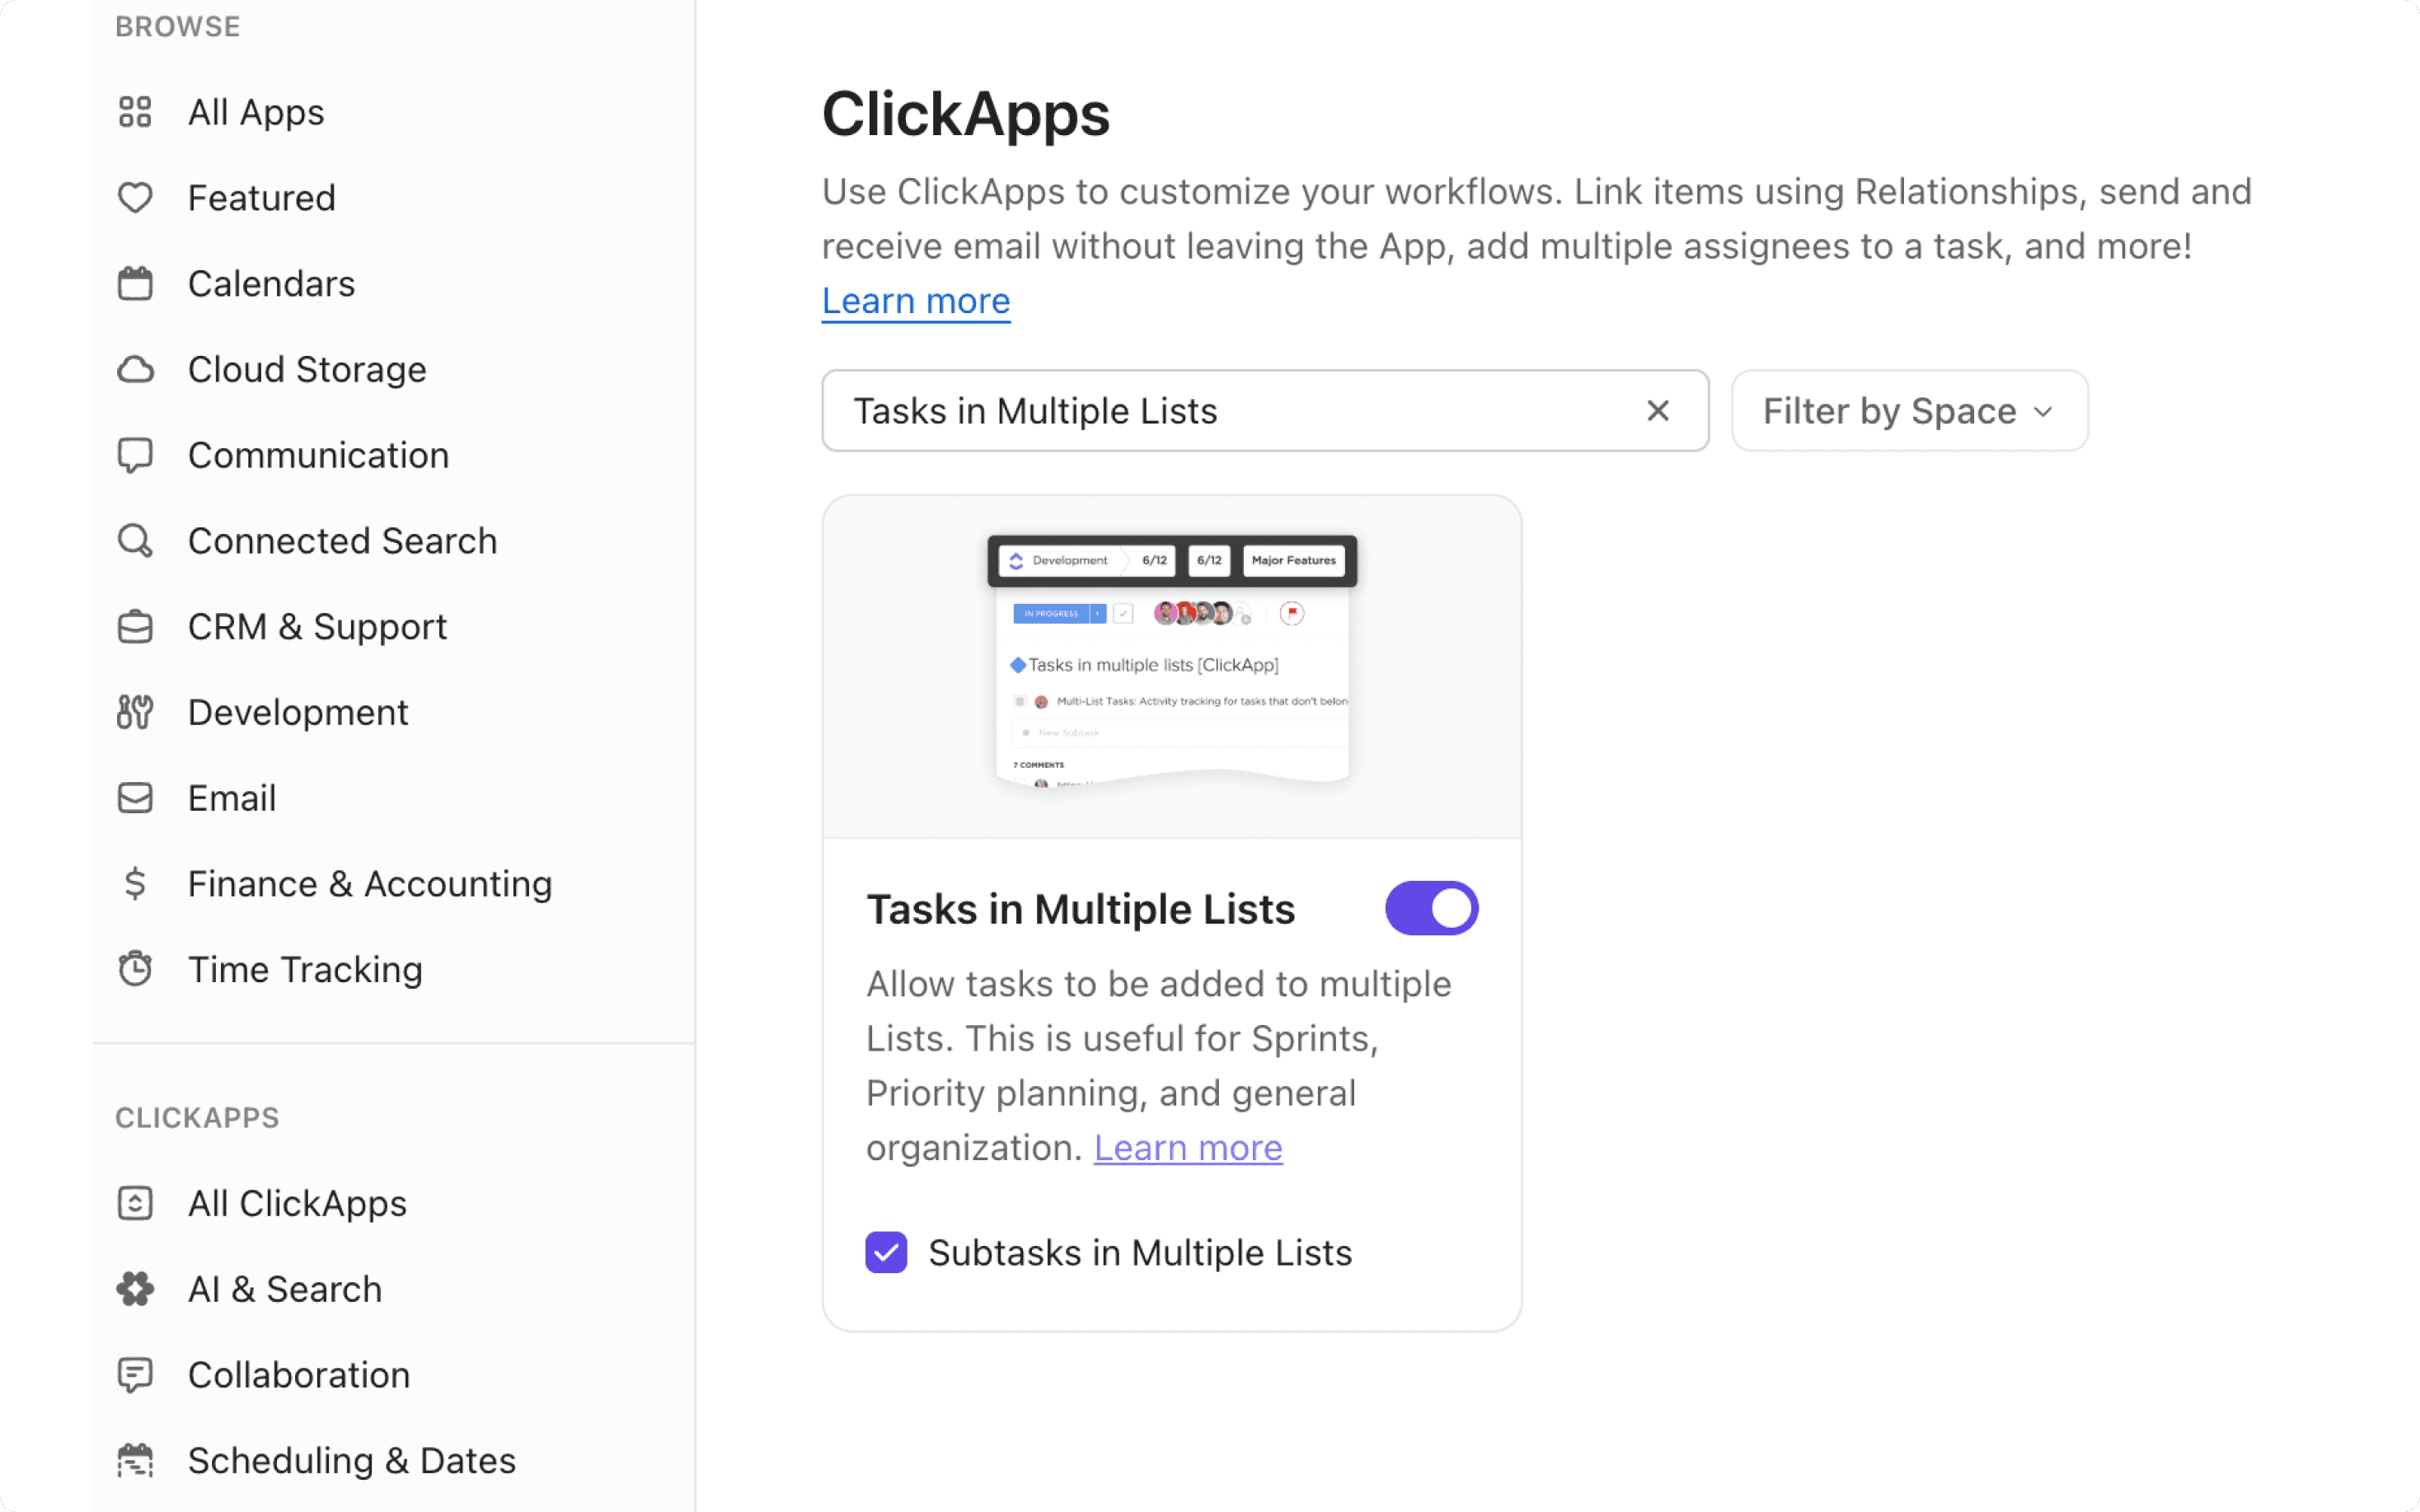The width and height of the screenshot is (2420, 1512).
Task: Click the Featured heart icon
Action: click(x=135, y=197)
